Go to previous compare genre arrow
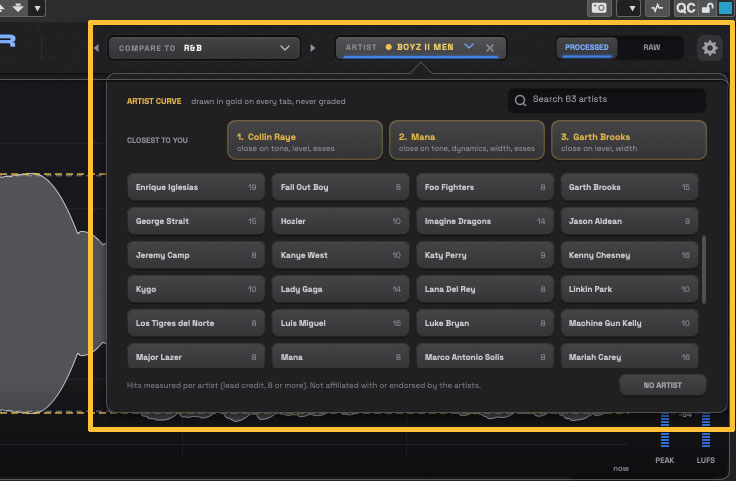The image size is (736, 481). tap(97, 48)
